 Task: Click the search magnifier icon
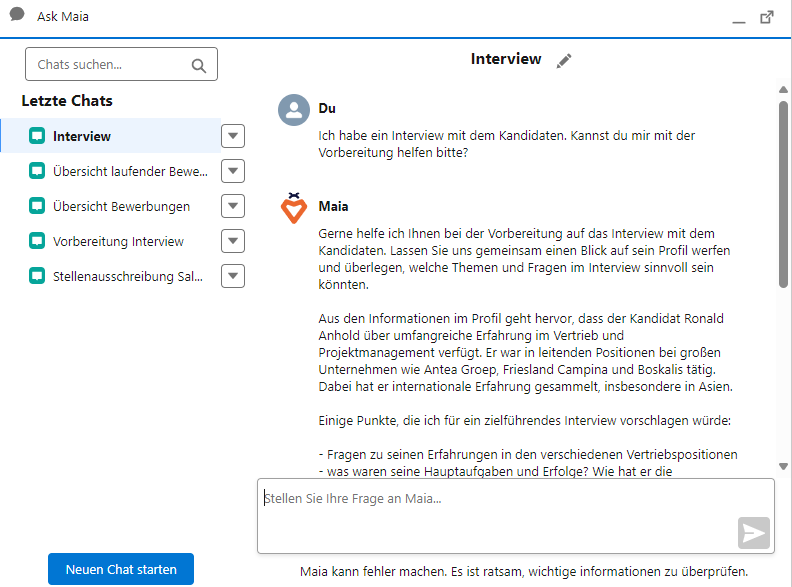[x=198, y=66]
